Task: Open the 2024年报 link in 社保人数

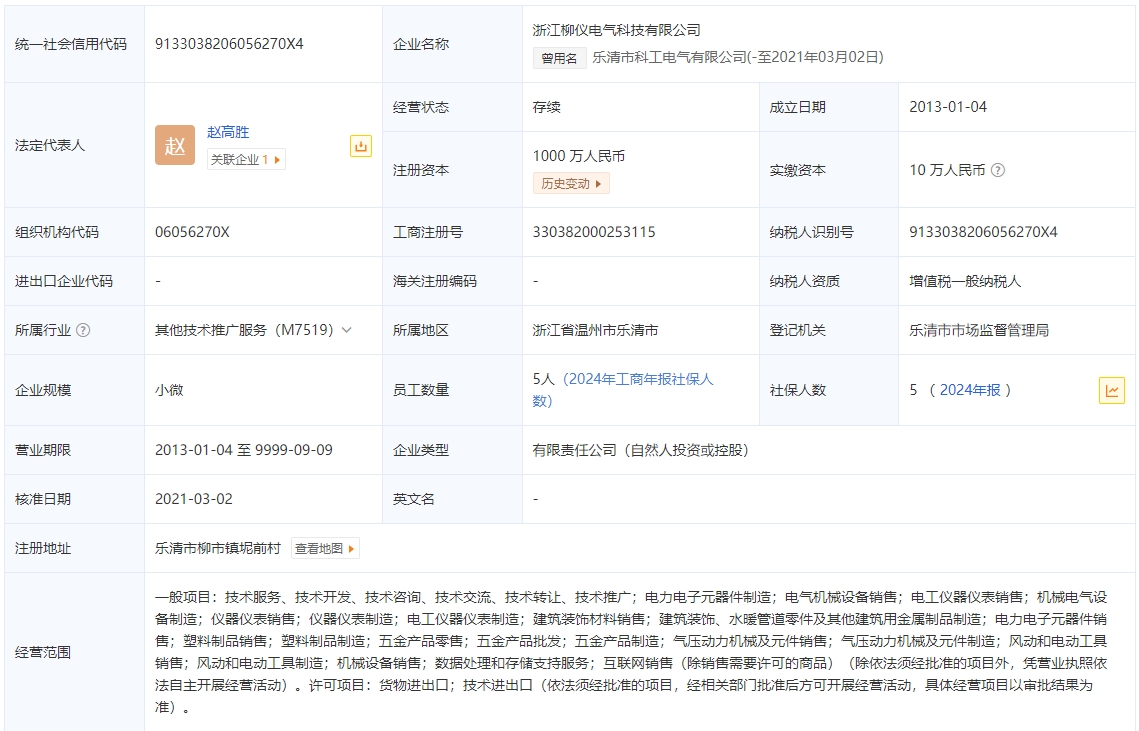Action: pyautogui.click(x=970, y=390)
